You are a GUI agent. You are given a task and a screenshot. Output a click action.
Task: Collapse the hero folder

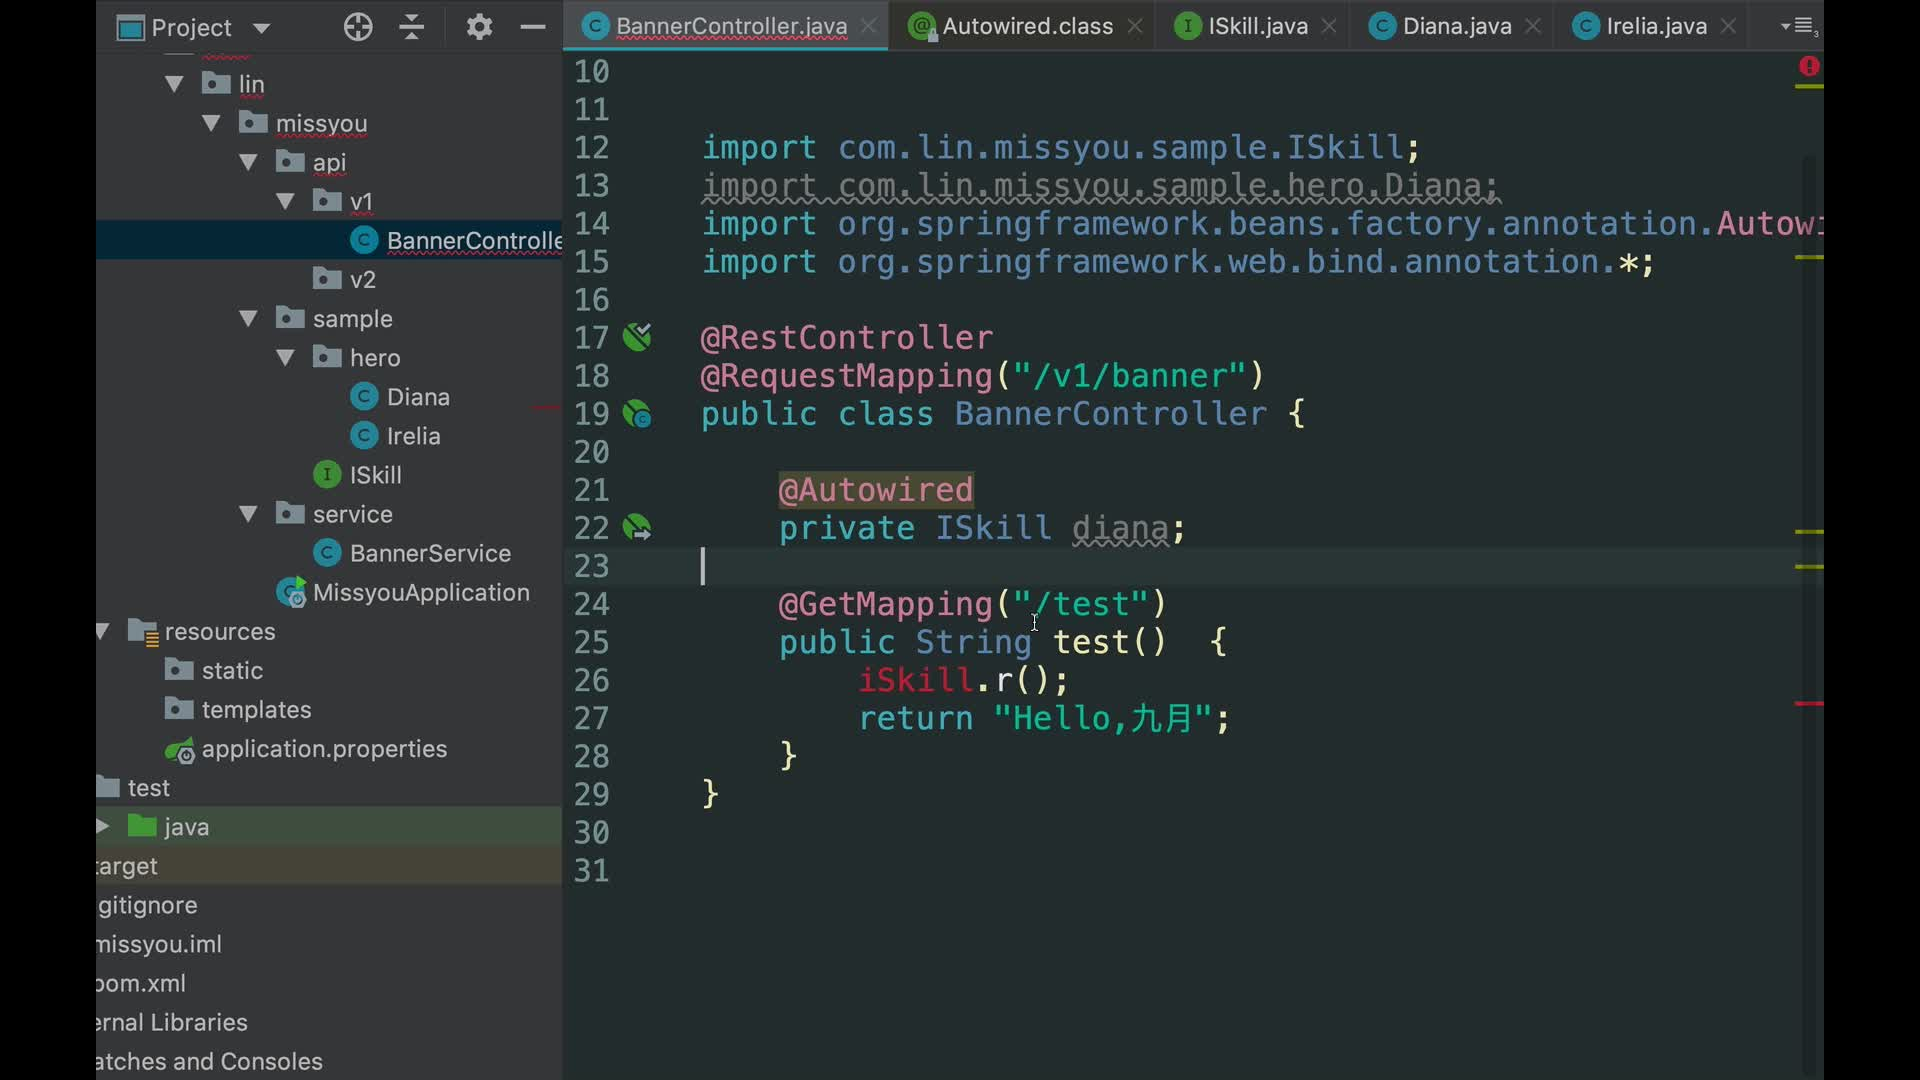[x=286, y=358]
